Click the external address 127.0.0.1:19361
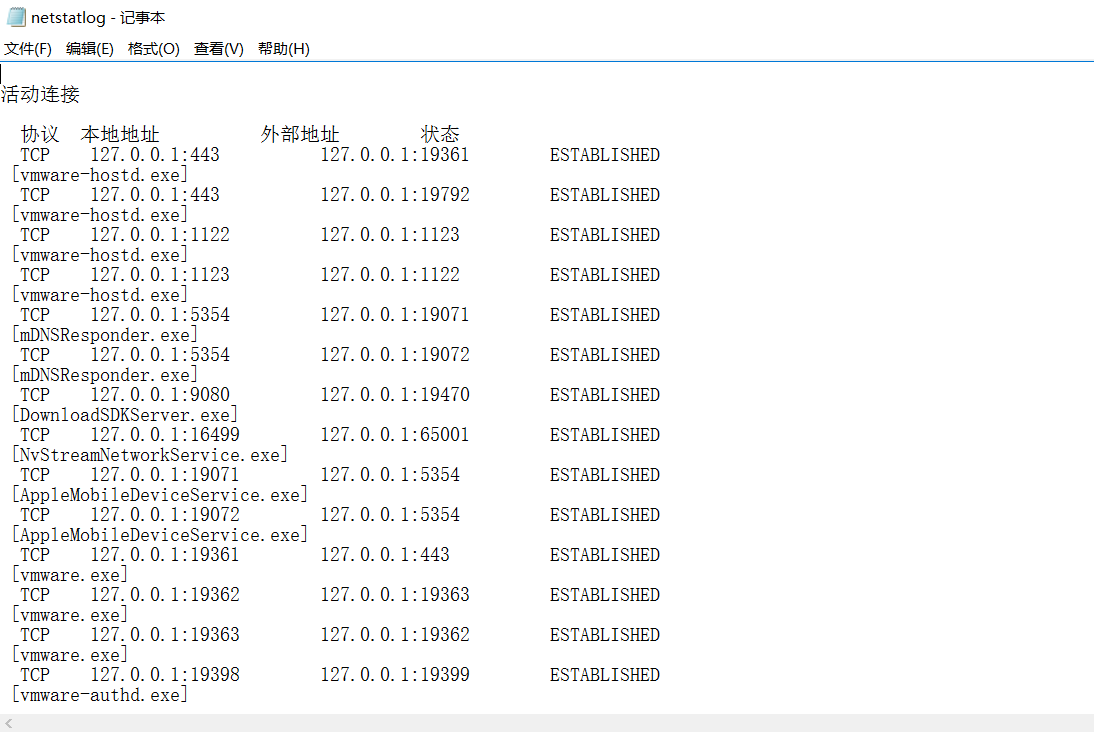This screenshot has height=732, width=1094. pos(395,155)
